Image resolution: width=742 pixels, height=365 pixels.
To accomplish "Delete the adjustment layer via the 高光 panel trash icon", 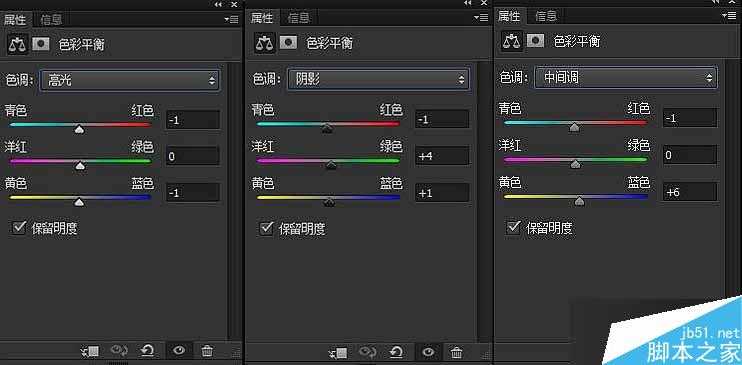I will (207, 351).
